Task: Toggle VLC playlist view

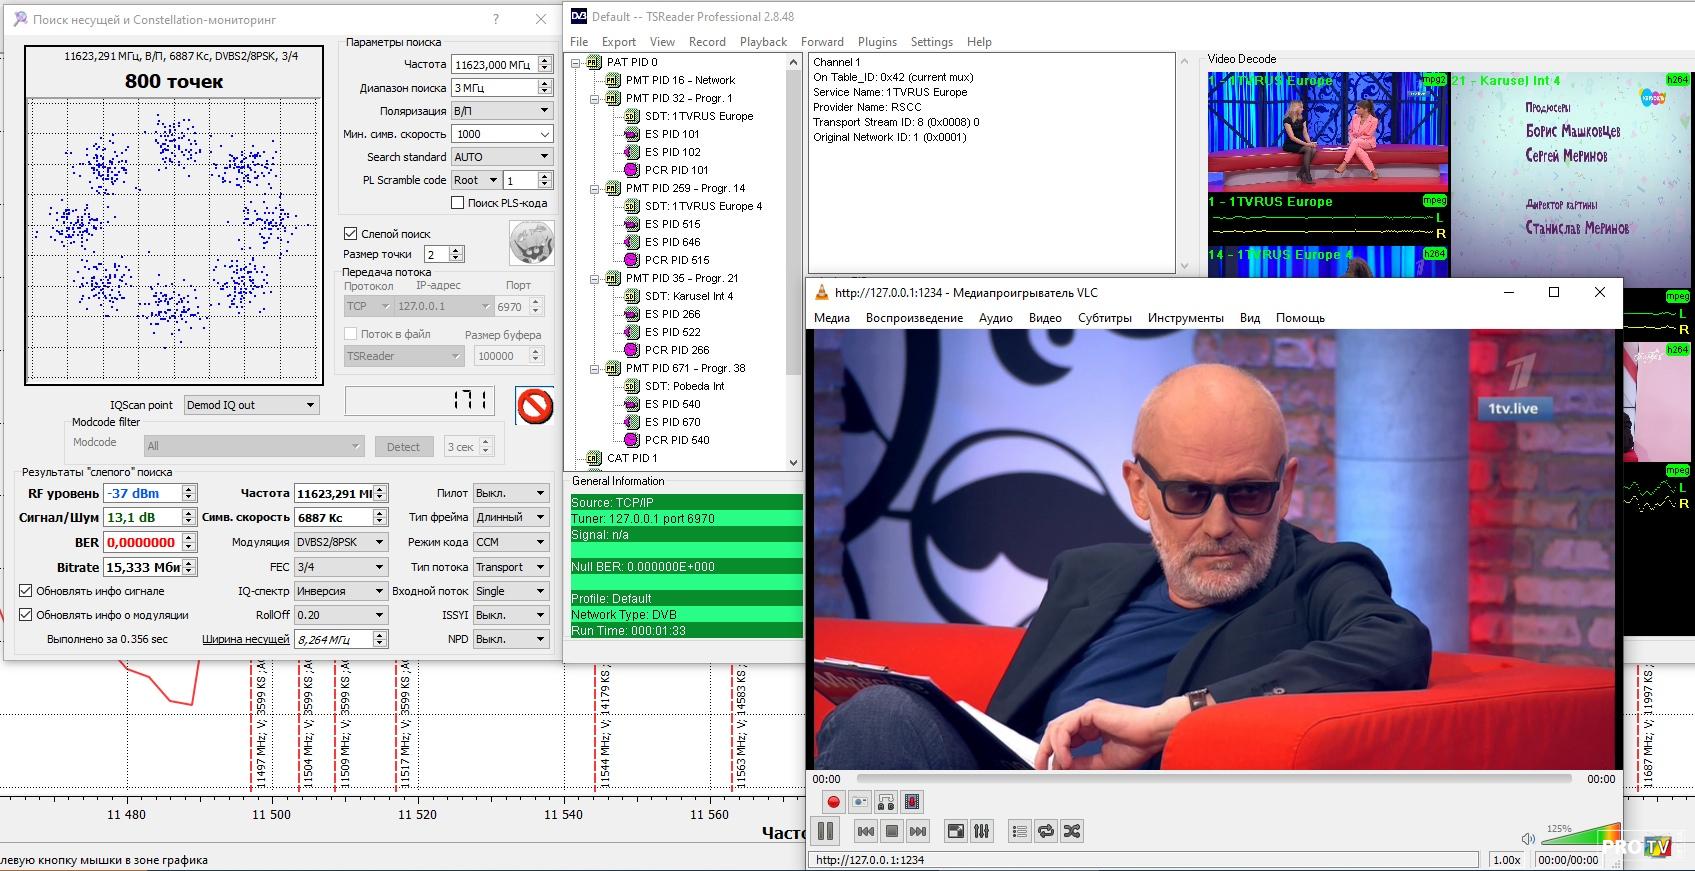Action: coord(1019,831)
